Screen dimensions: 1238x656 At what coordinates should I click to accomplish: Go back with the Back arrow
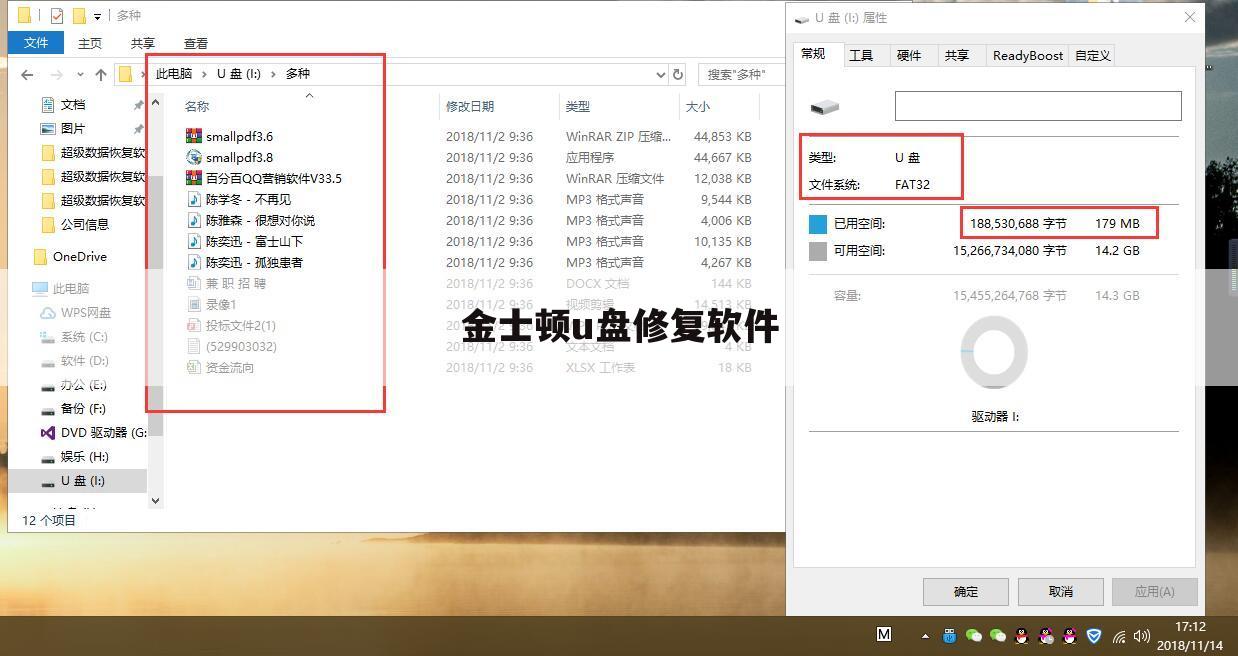27,74
